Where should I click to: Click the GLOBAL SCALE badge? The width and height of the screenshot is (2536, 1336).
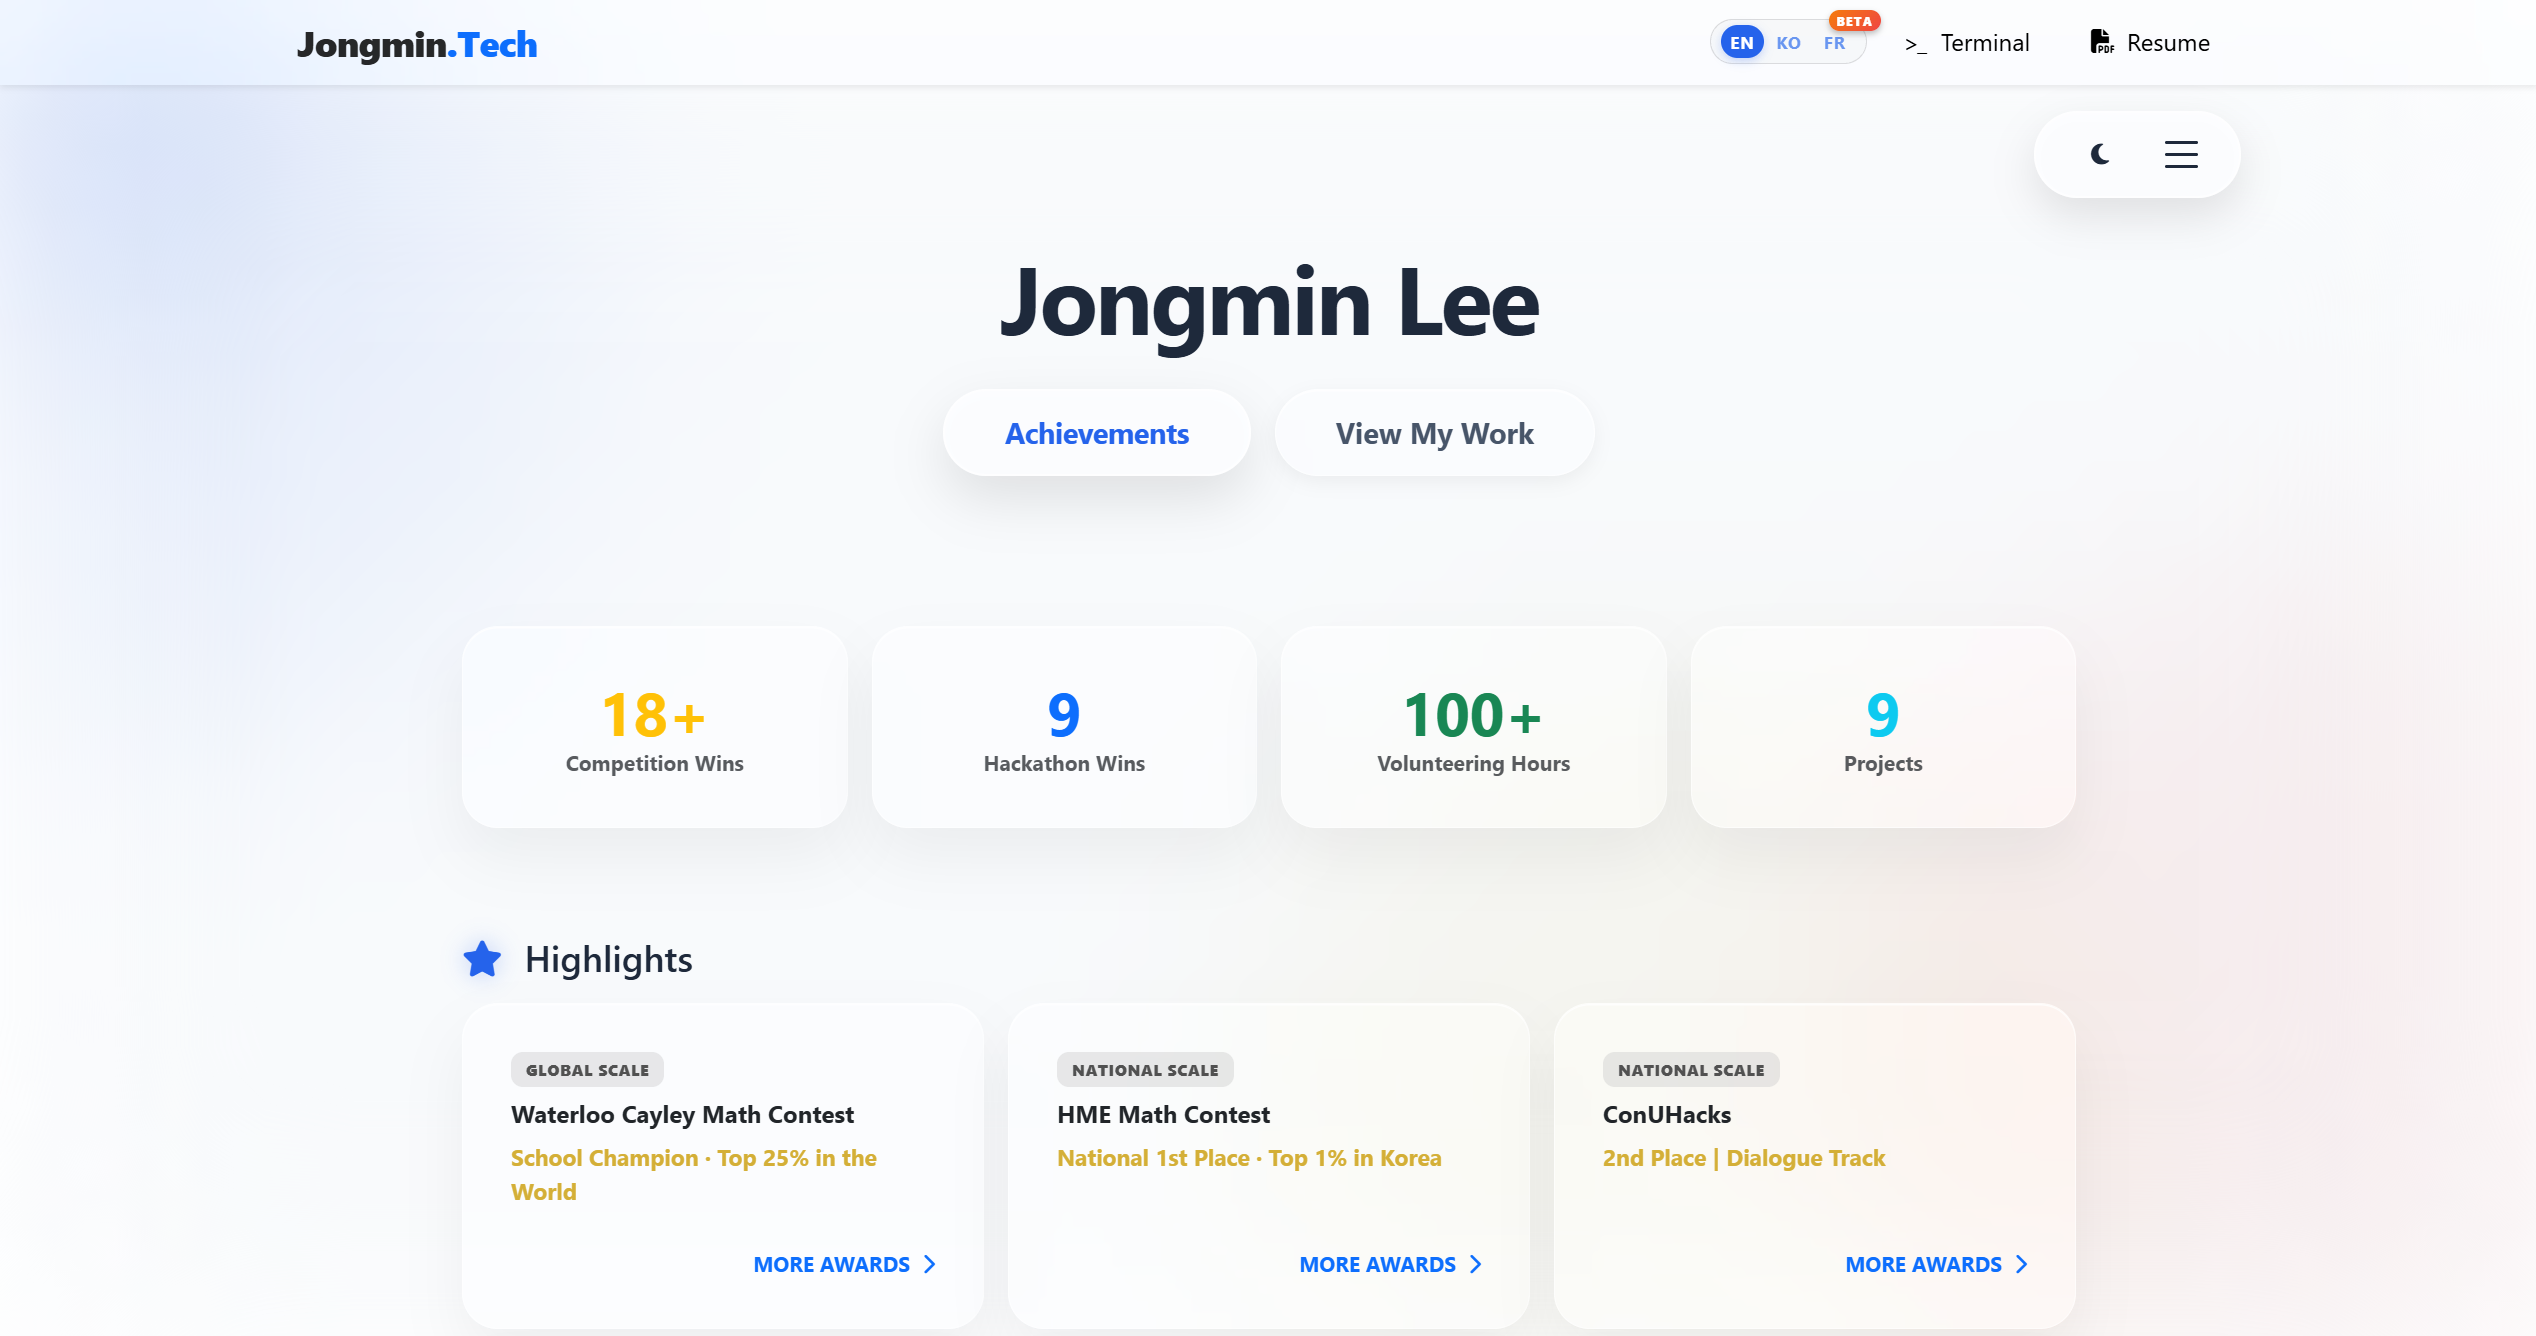[587, 1070]
